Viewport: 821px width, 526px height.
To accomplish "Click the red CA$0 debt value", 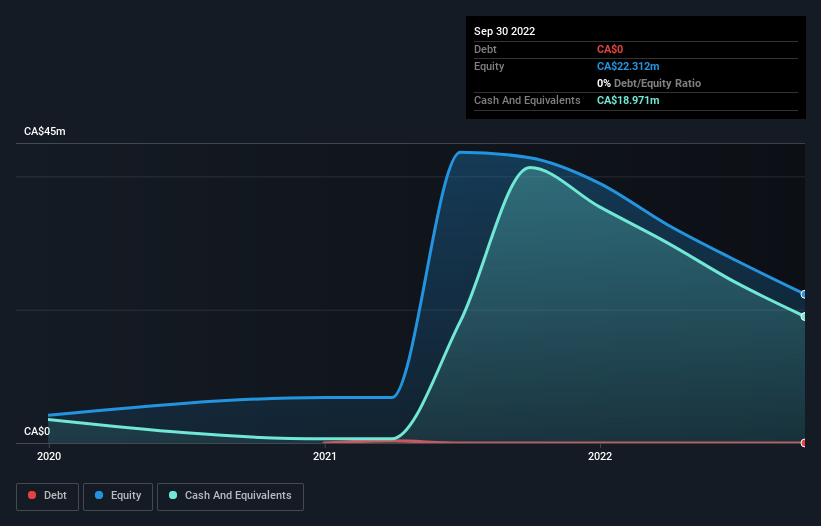I will (610, 49).
